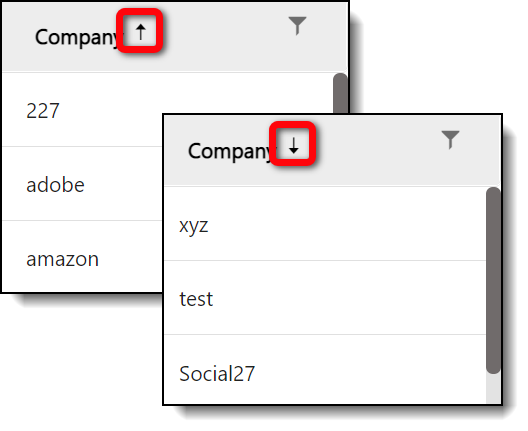
Task: Click empty header space between the up arrow and its filter
Action: click(225, 34)
